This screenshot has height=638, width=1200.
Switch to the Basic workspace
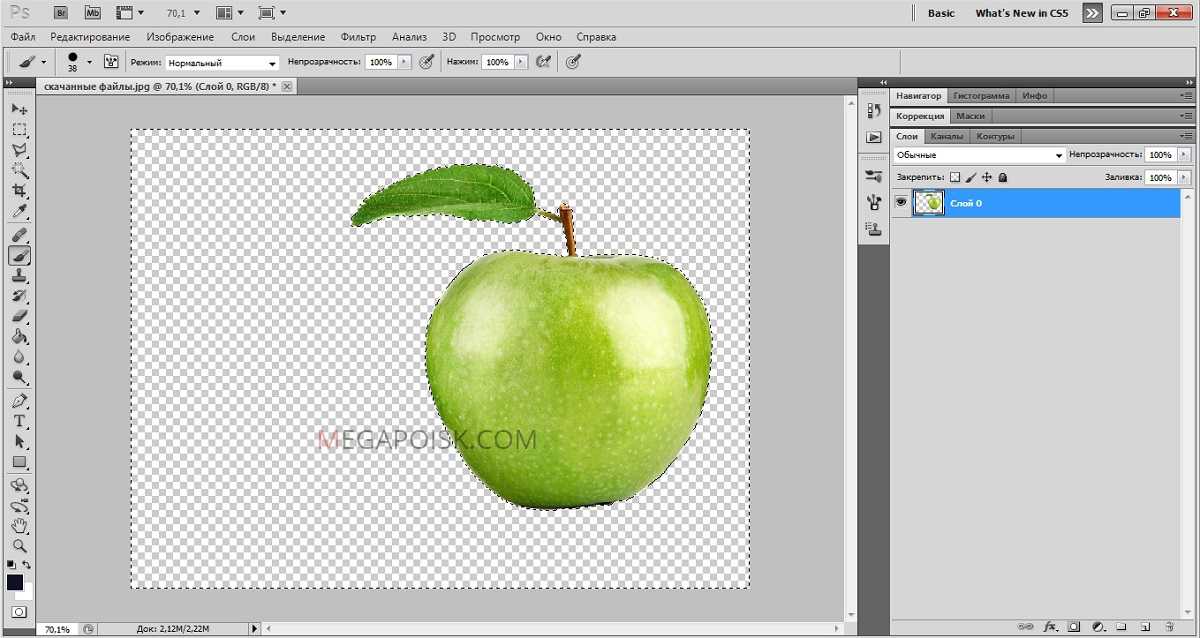[941, 13]
